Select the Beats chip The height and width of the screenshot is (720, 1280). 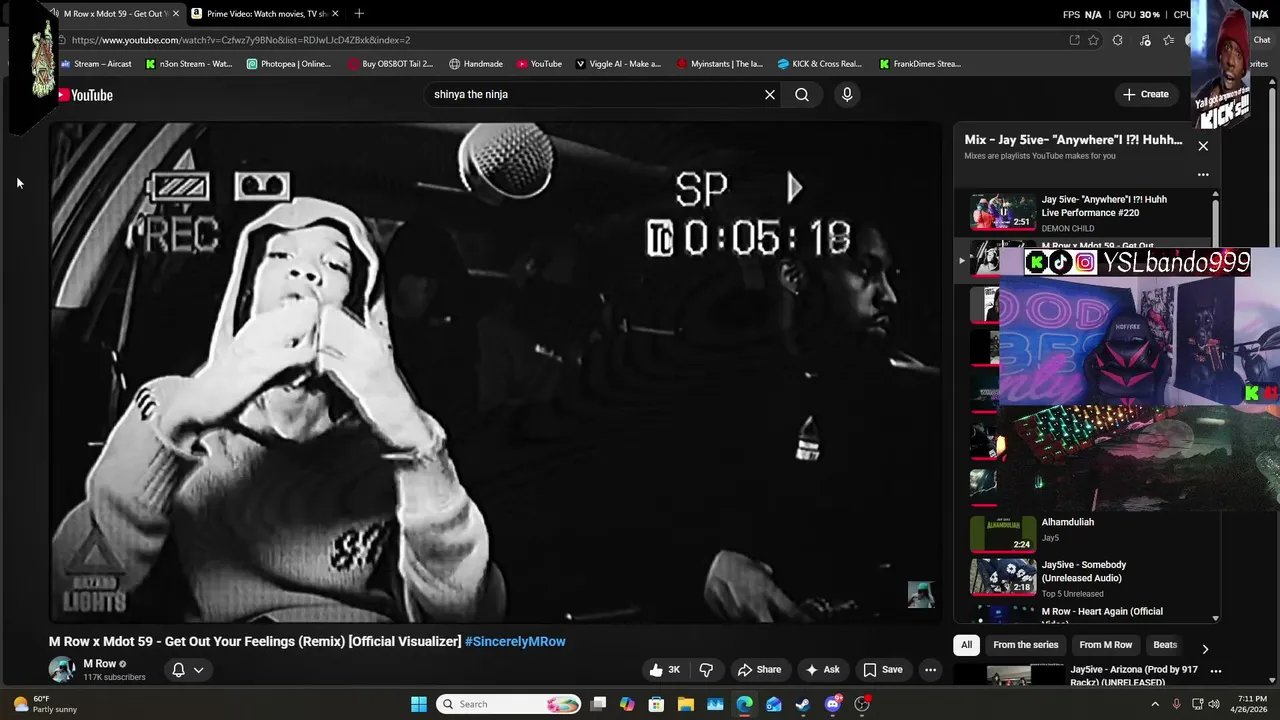click(x=1165, y=645)
